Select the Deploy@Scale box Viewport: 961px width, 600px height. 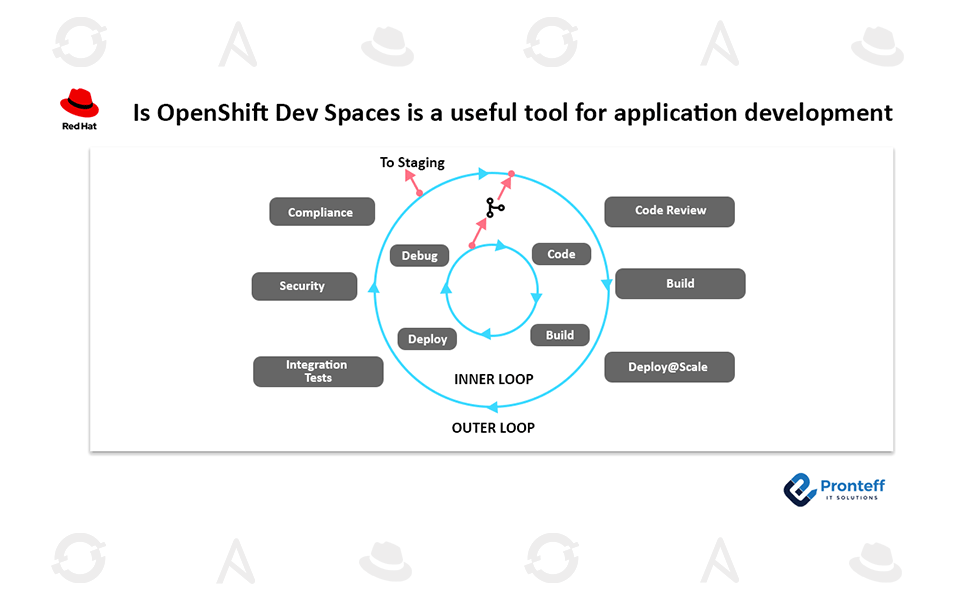click(669, 367)
